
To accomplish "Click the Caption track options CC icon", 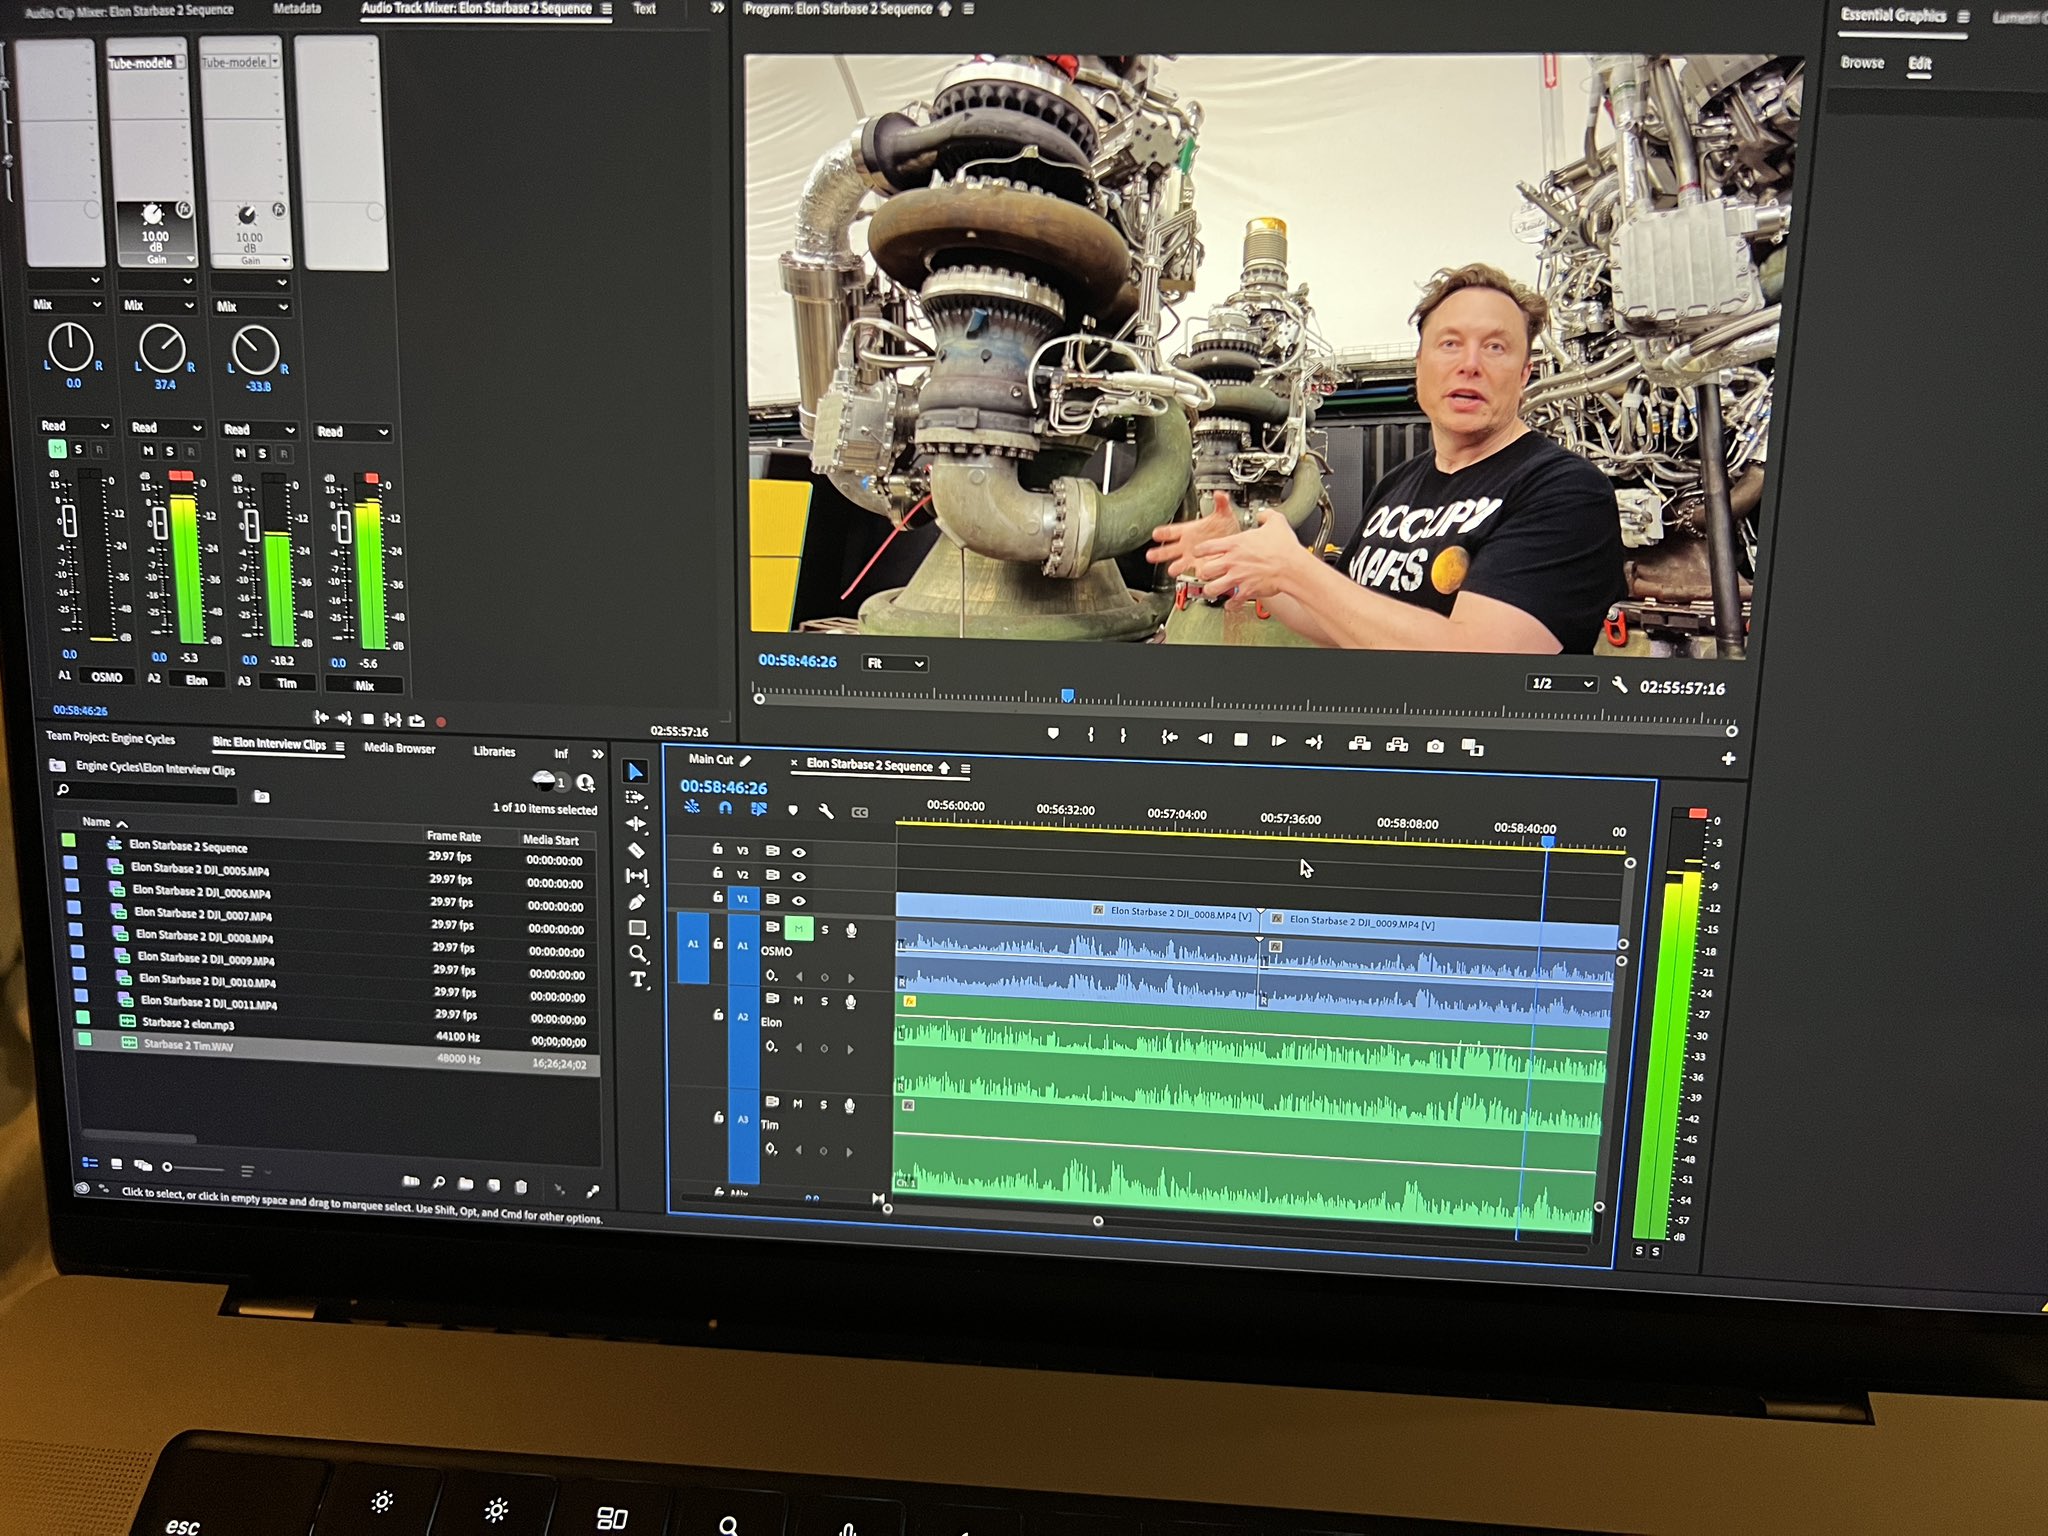I will [860, 812].
